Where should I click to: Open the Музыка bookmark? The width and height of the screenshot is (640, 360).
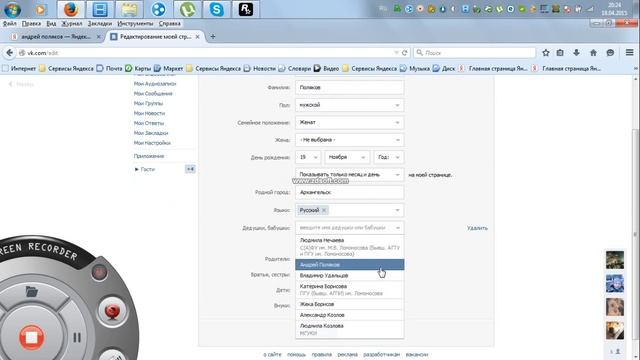[x=415, y=69]
